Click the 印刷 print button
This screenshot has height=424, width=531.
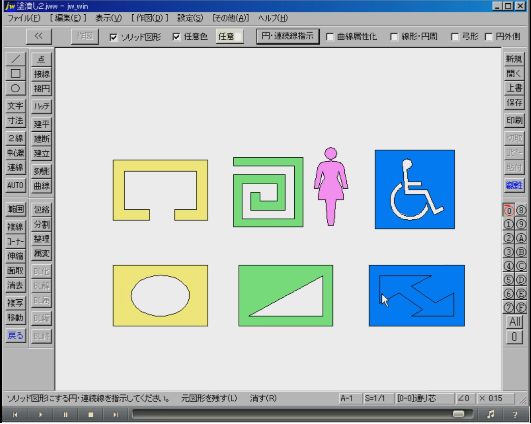coord(514,120)
